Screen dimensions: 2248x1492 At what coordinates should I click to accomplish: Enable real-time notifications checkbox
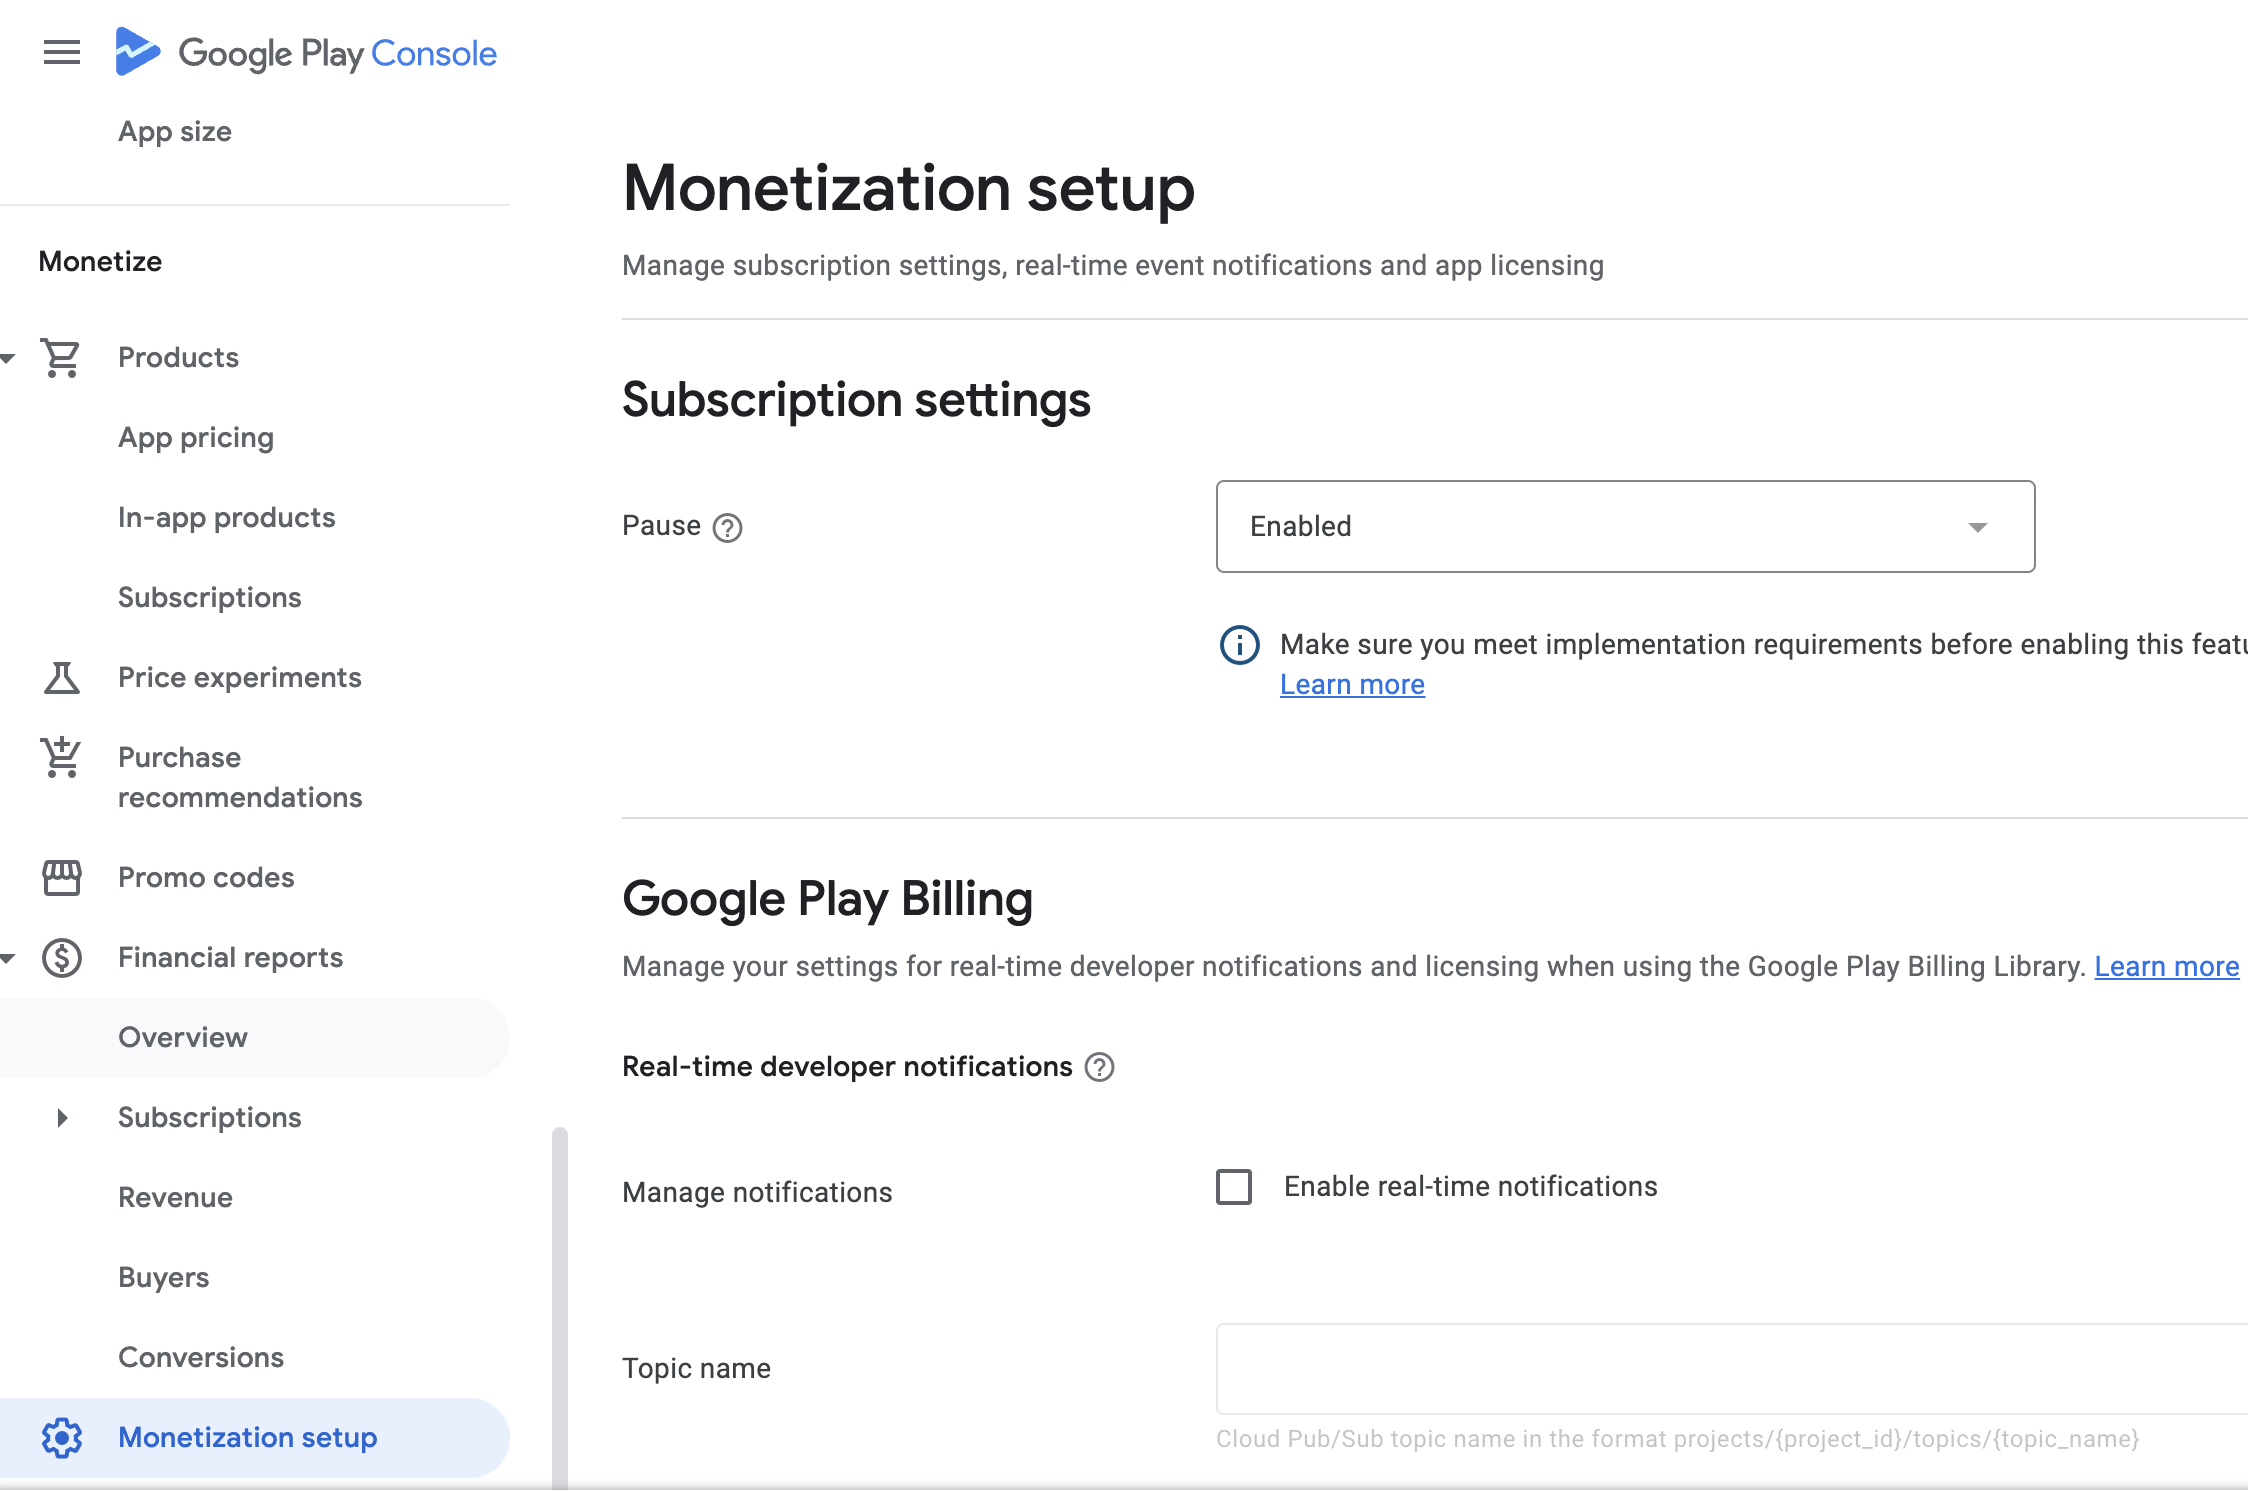coord(1234,1187)
